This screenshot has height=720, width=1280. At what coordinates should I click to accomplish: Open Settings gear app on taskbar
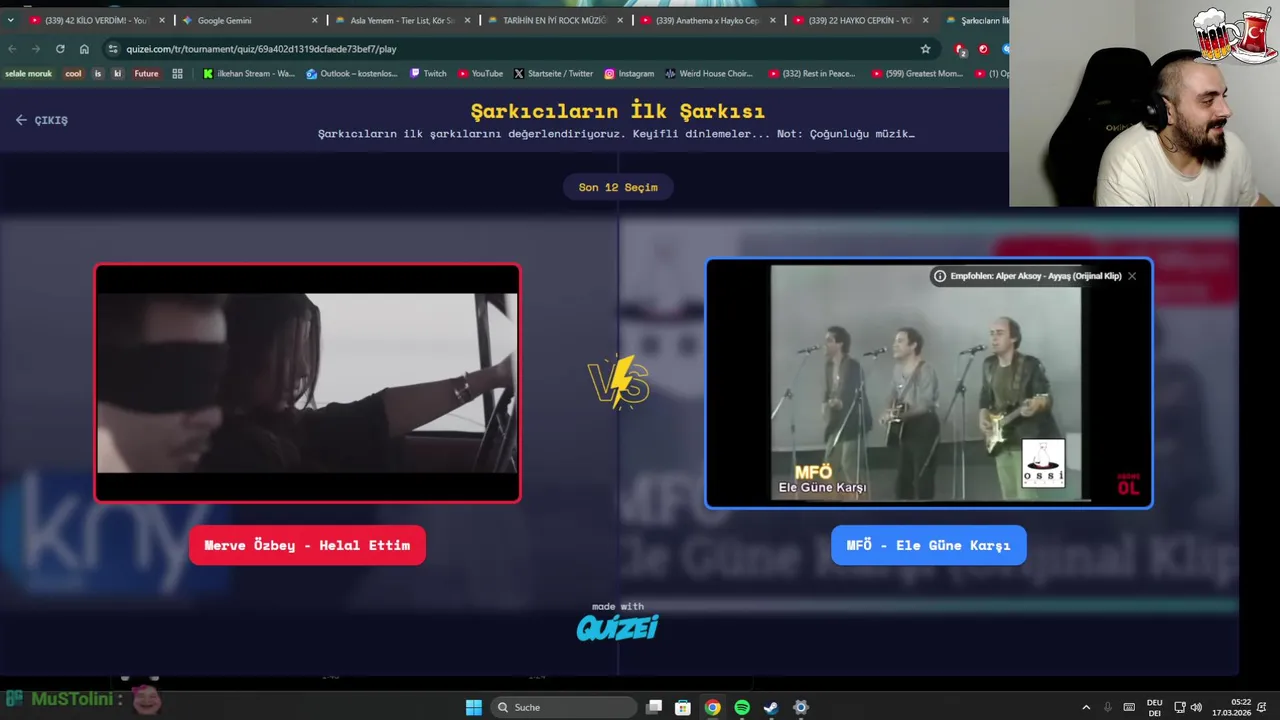(800, 707)
